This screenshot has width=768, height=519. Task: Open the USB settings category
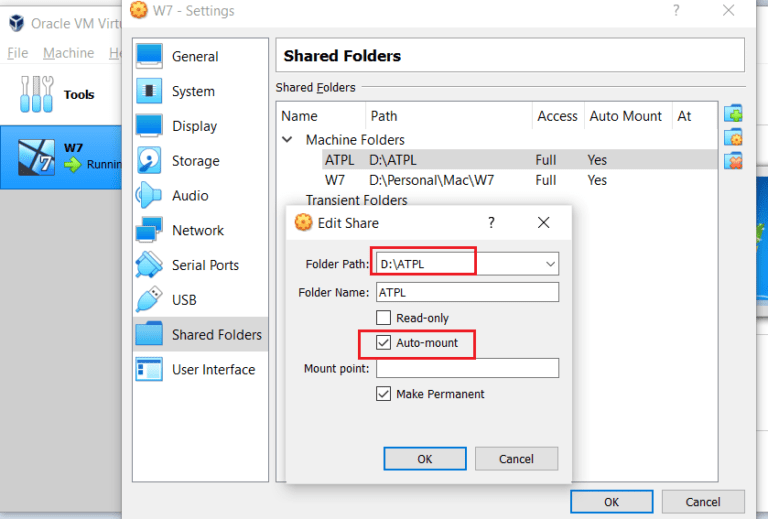[x=201, y=300]
